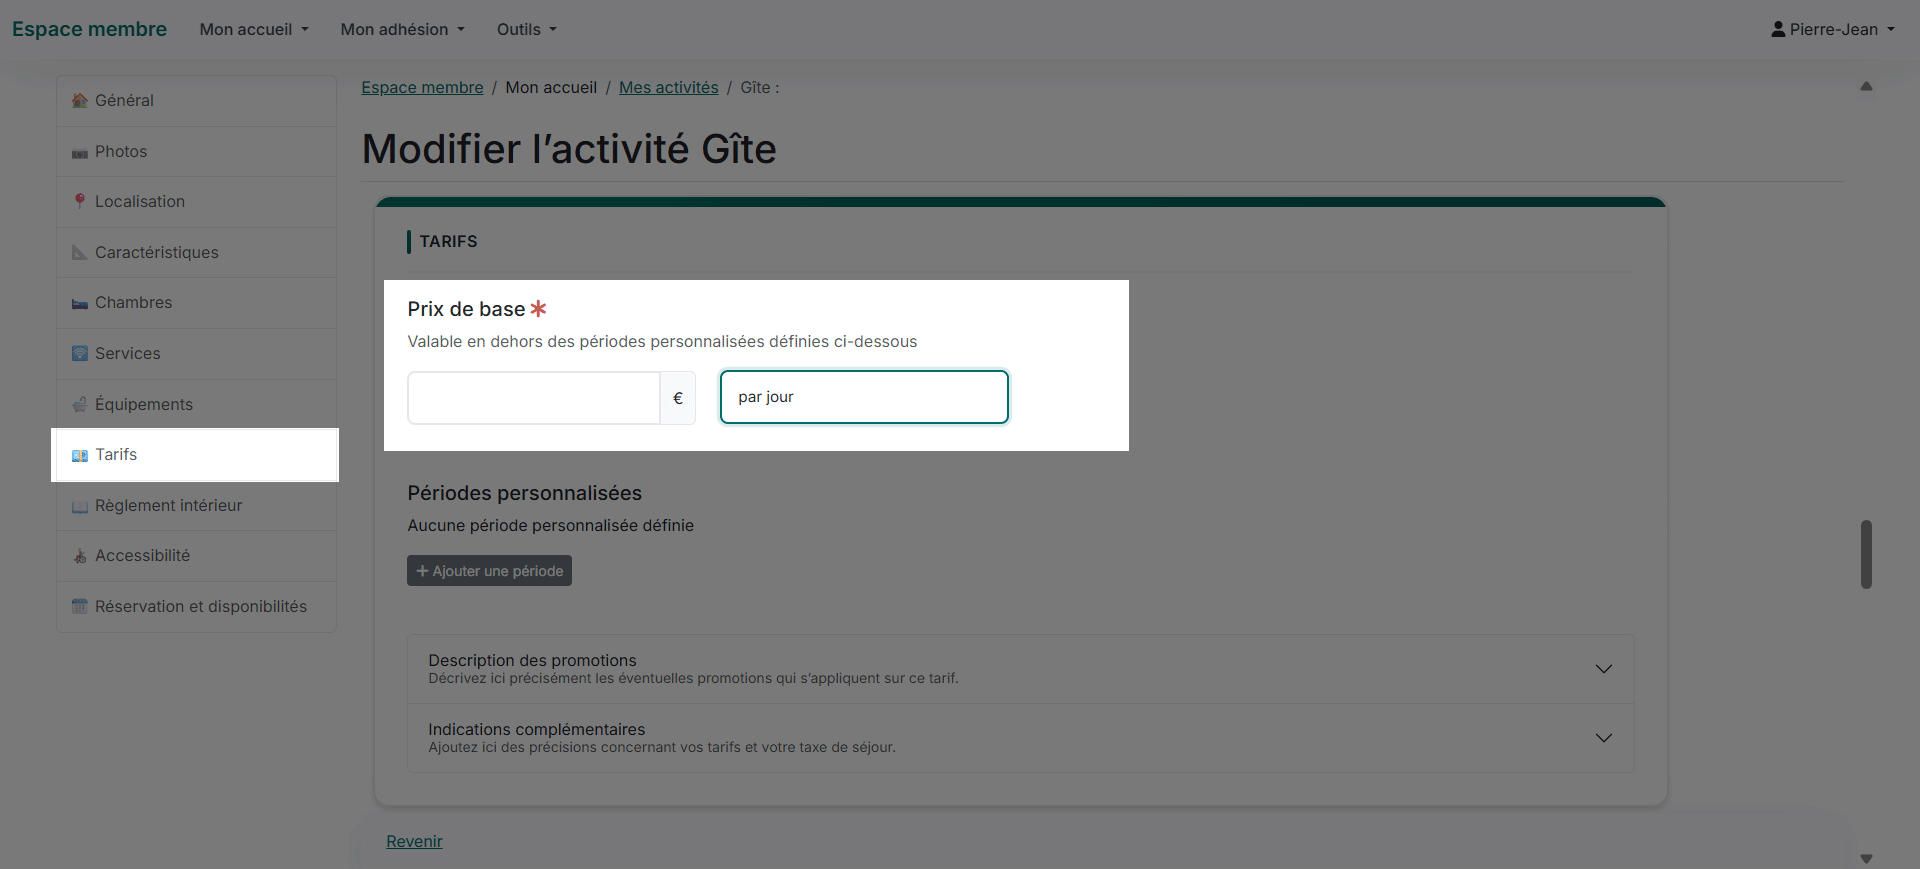Open the Pierre-Jean user menu
This screenshot has width=1920, height=869.
click(x=1832, y=30)
